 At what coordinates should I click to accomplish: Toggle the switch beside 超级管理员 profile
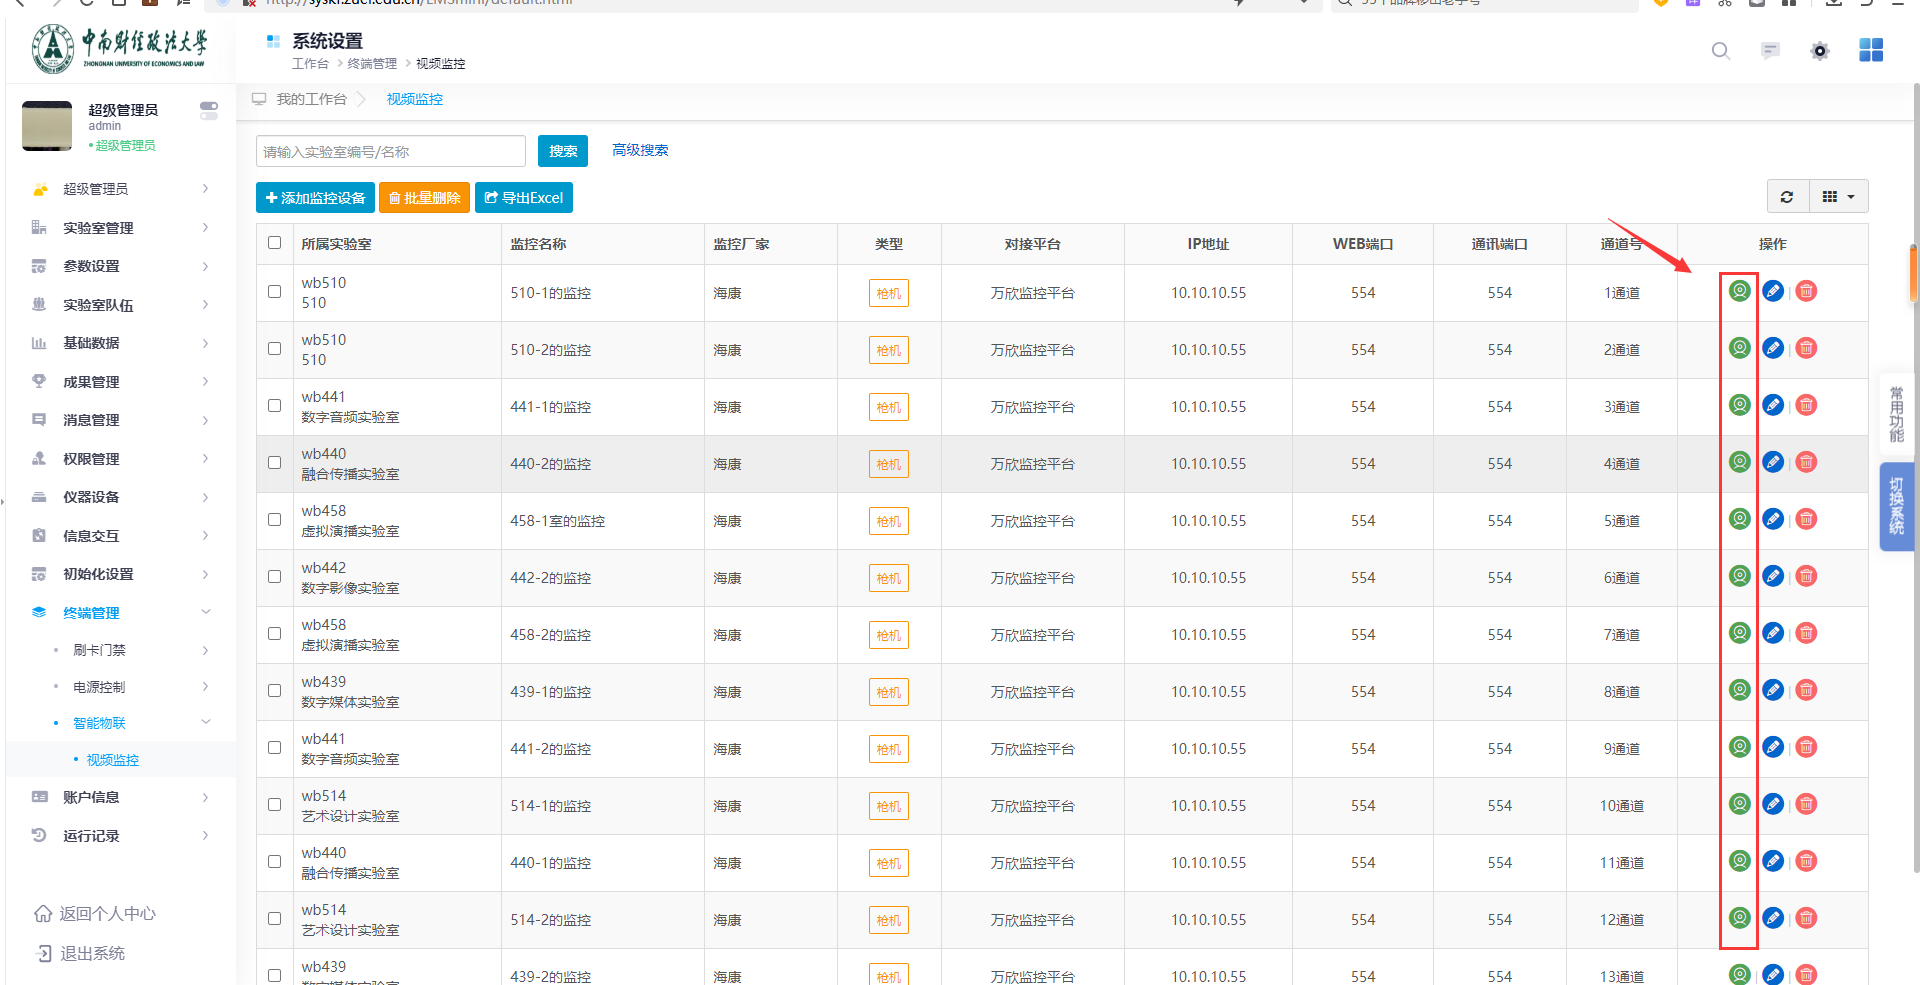(208, 110)
